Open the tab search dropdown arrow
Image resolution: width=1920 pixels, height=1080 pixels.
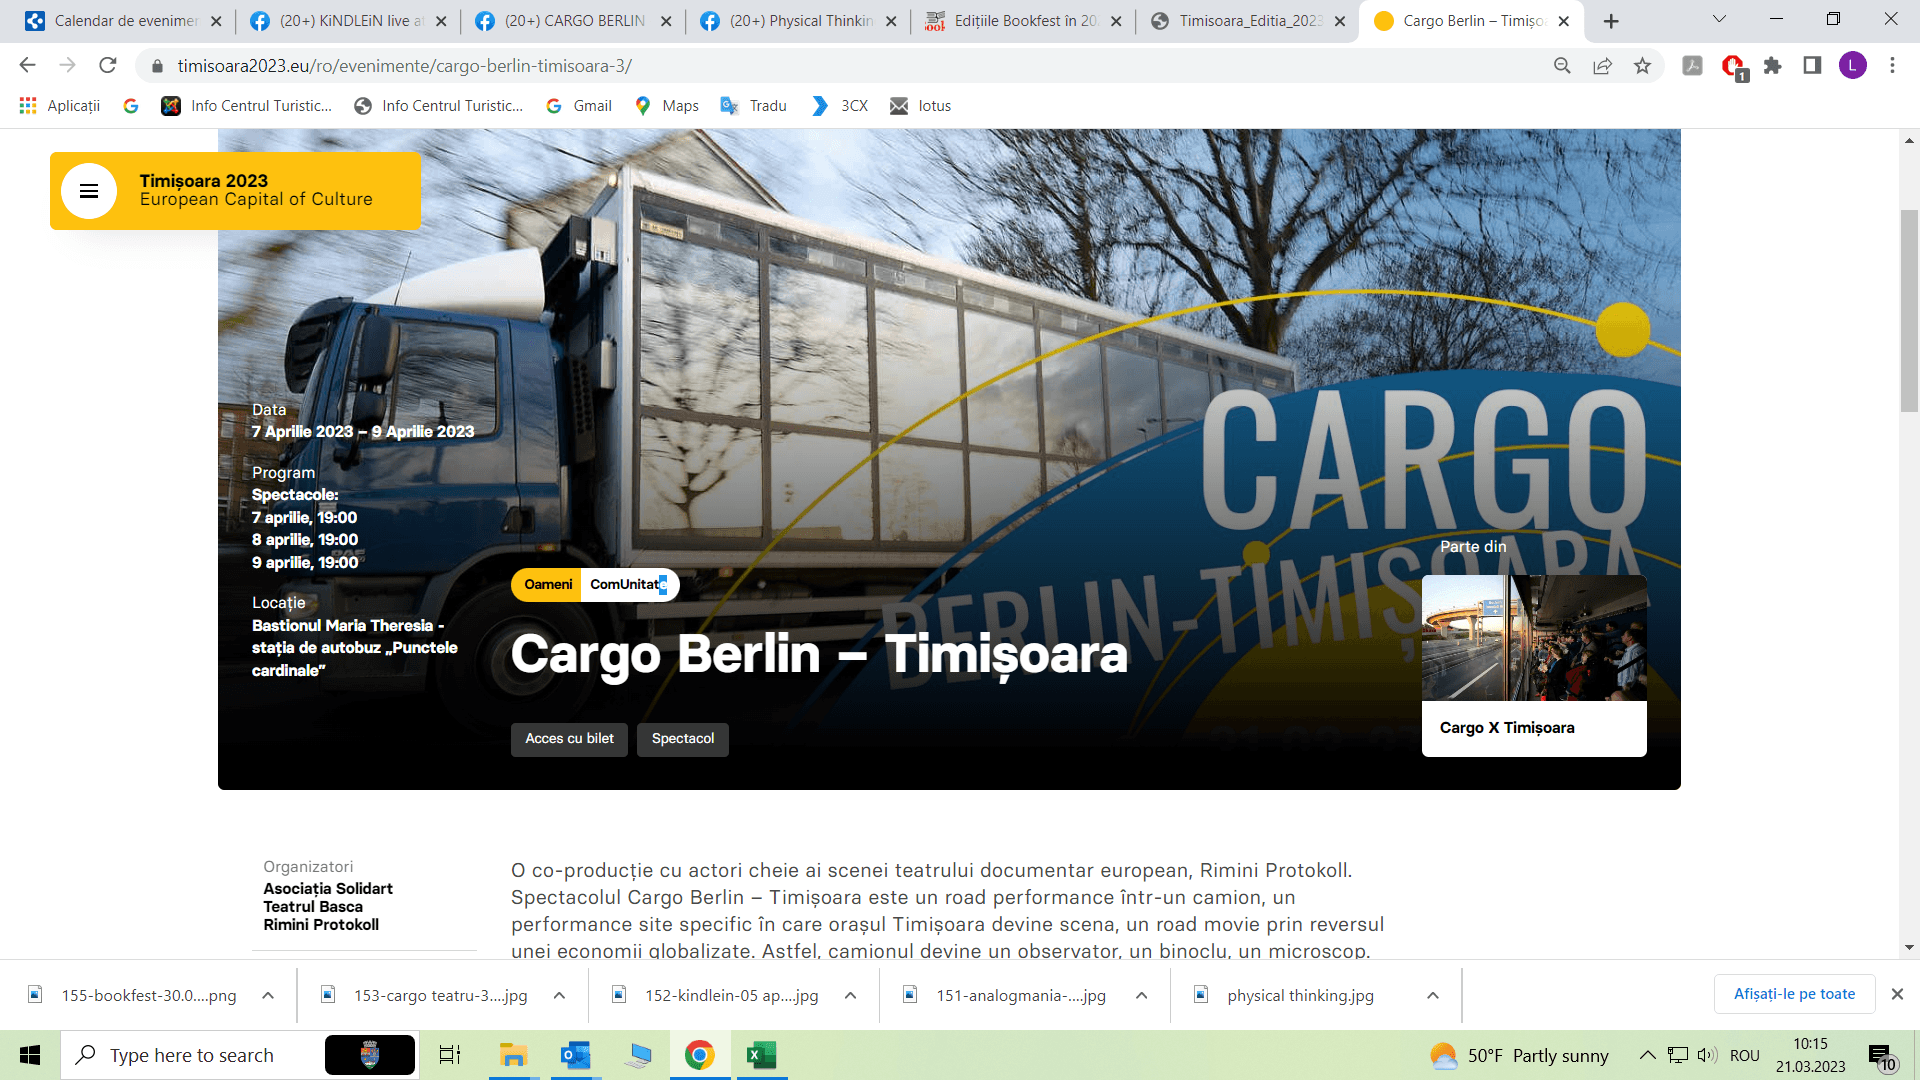(x=1720, y=19)
